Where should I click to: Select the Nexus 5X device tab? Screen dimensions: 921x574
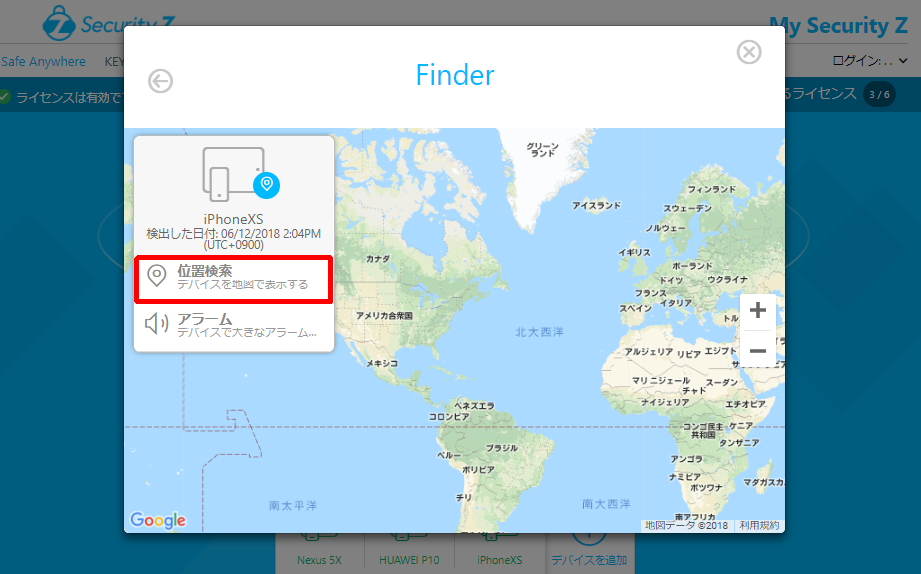[319, 558]
